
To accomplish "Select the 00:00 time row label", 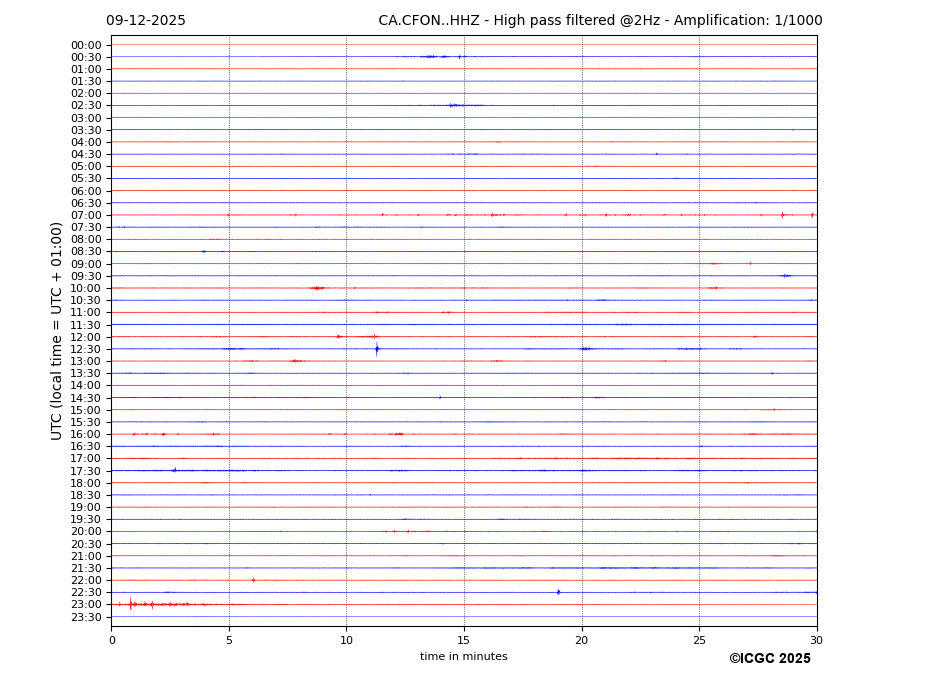I will (86, 45).
